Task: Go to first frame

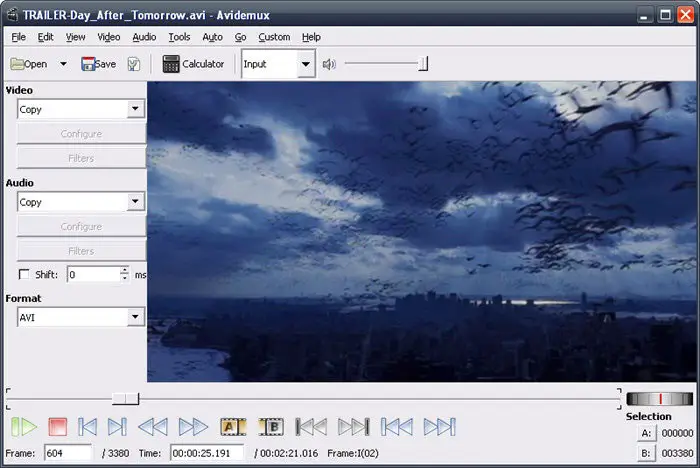Action: (x=396, y=427)
